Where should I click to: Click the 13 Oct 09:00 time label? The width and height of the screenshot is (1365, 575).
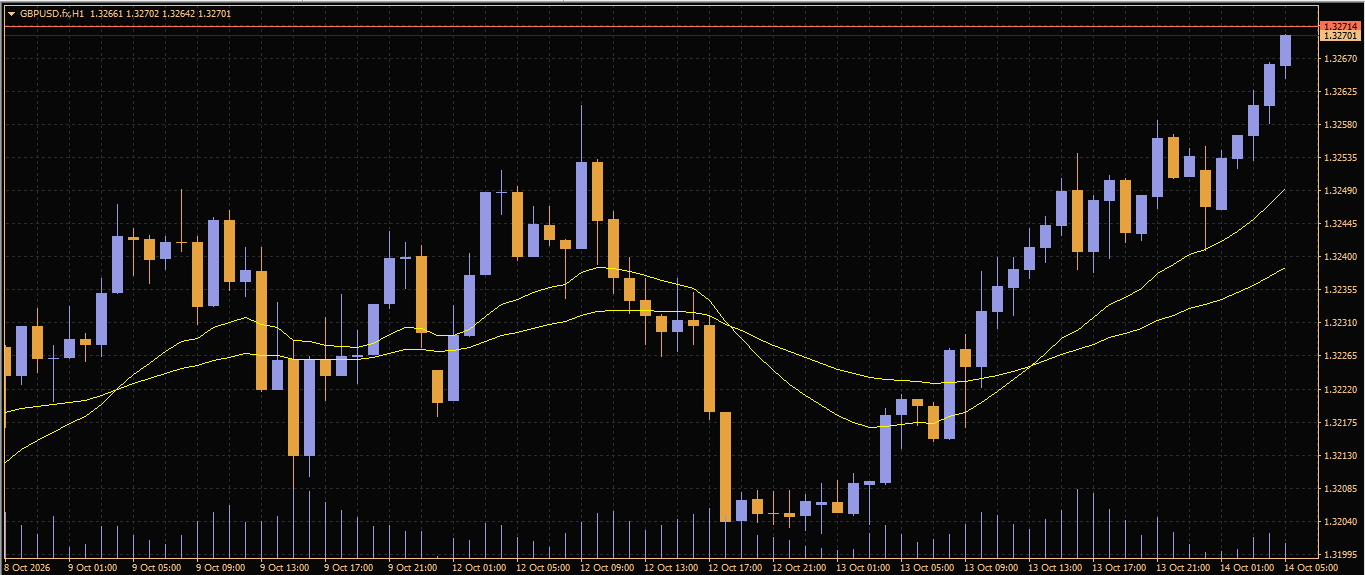tap(990, 568)
